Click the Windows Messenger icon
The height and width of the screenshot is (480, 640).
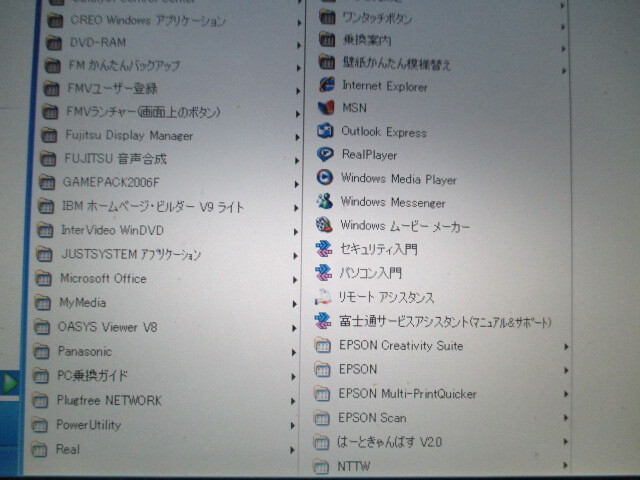(x=324, y=201)
